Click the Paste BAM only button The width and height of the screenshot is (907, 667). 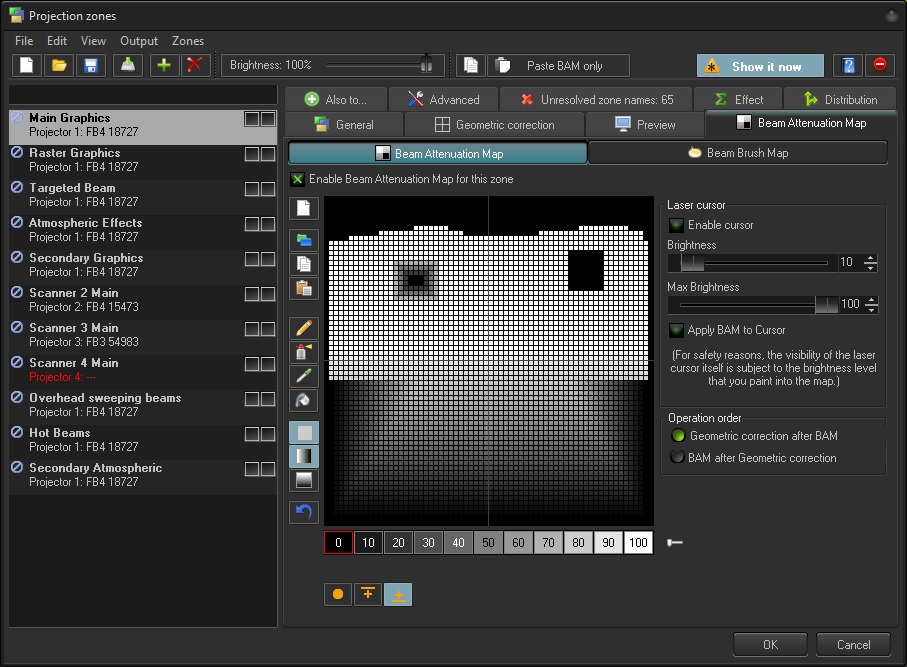click(564, 66)
